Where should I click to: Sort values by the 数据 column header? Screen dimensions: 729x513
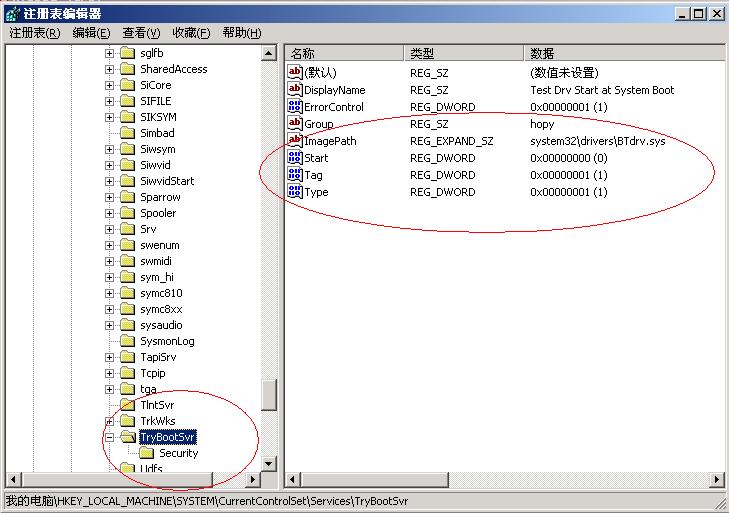coord(624,53)
